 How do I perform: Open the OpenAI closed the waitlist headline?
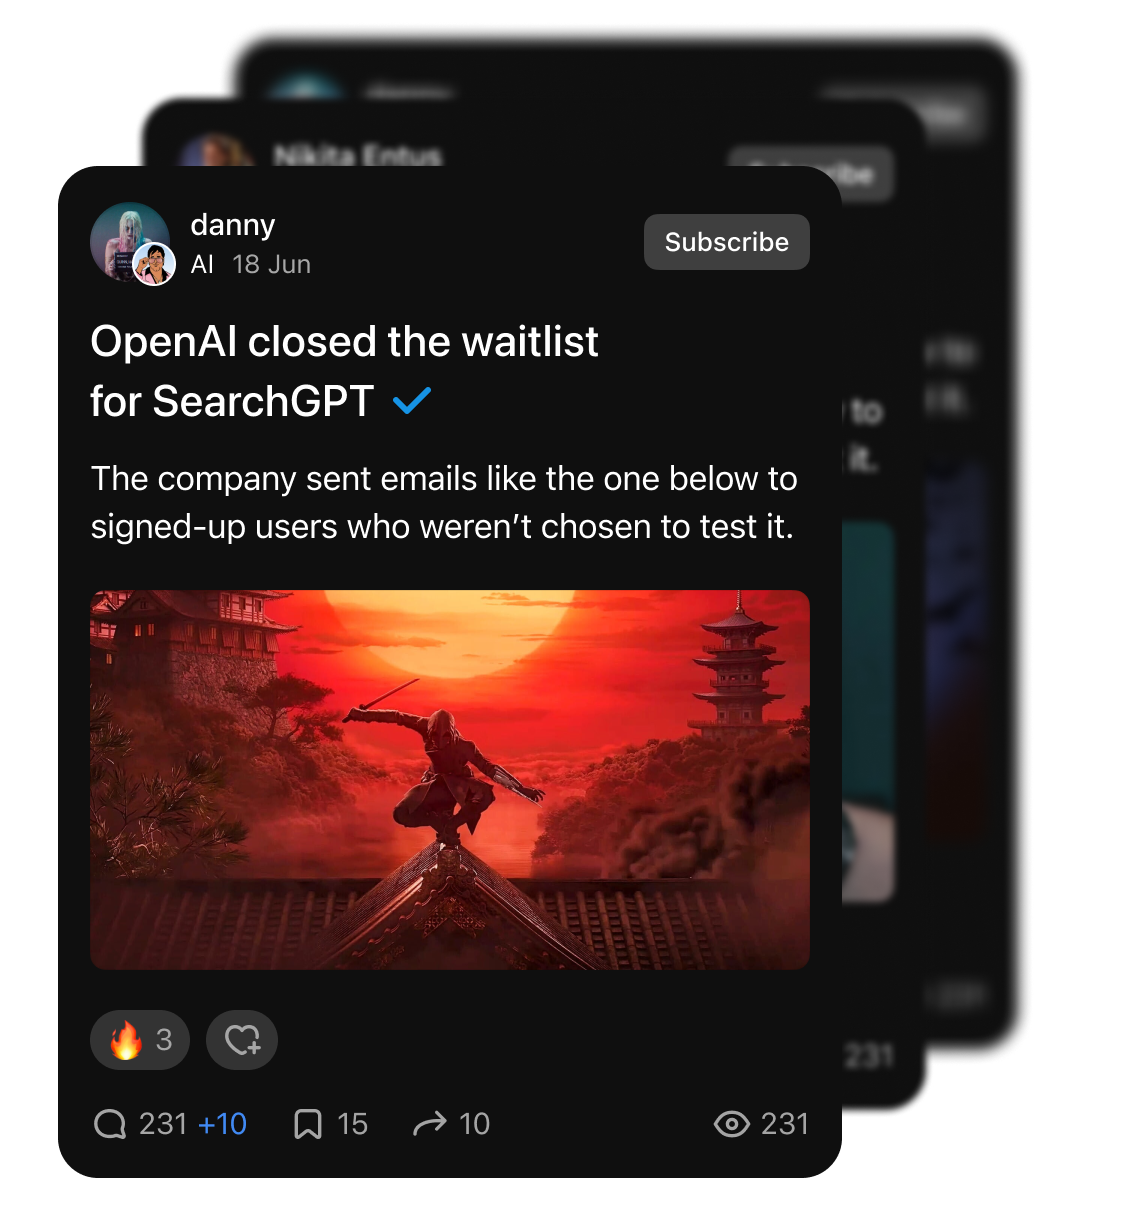[x=344, y=371]
